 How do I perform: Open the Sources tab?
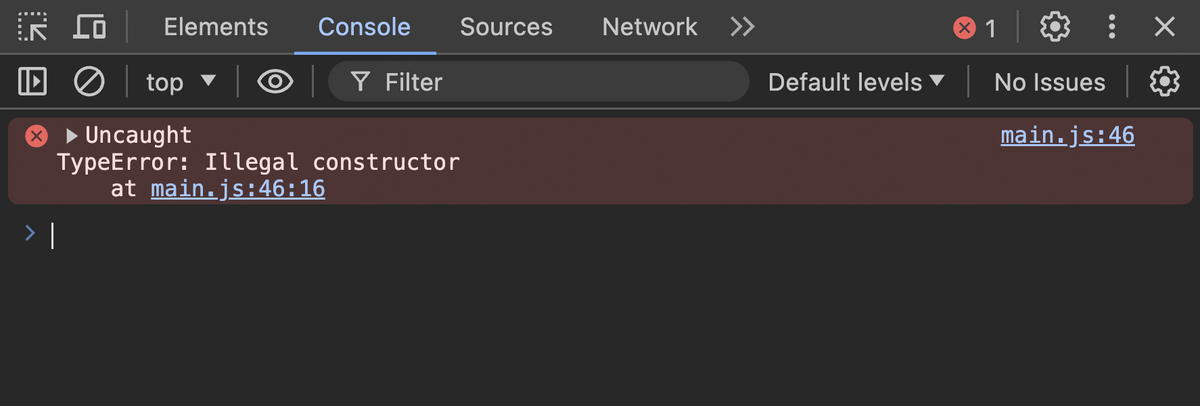[506, 27]
